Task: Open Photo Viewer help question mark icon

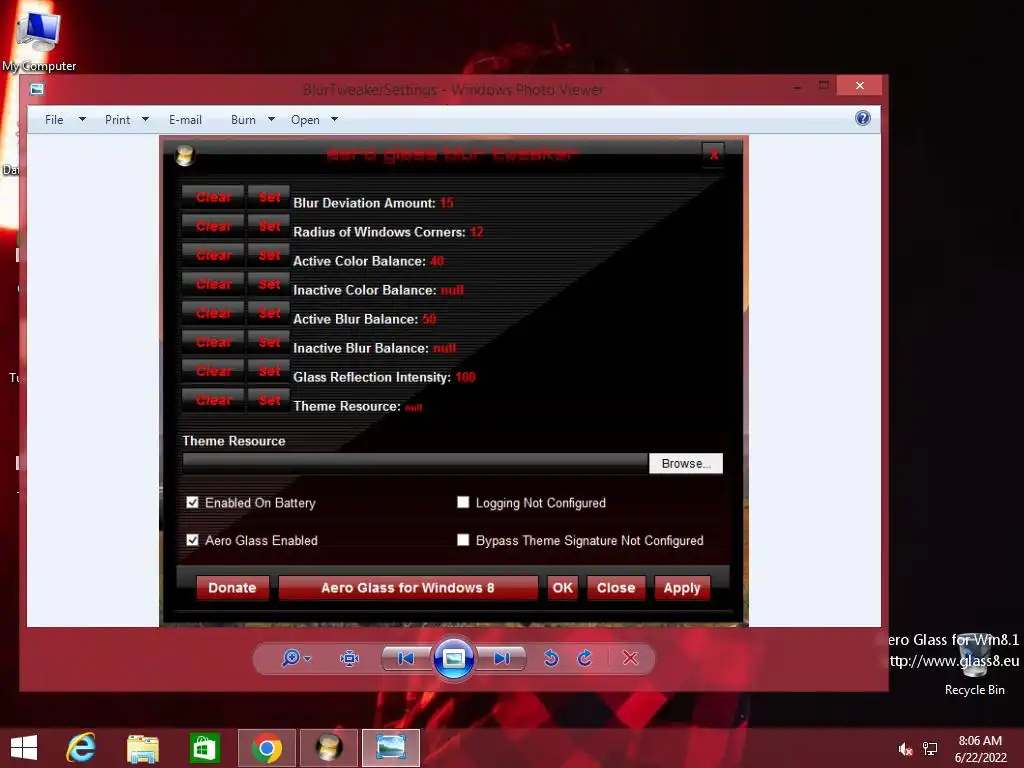Action: point(863,118)
